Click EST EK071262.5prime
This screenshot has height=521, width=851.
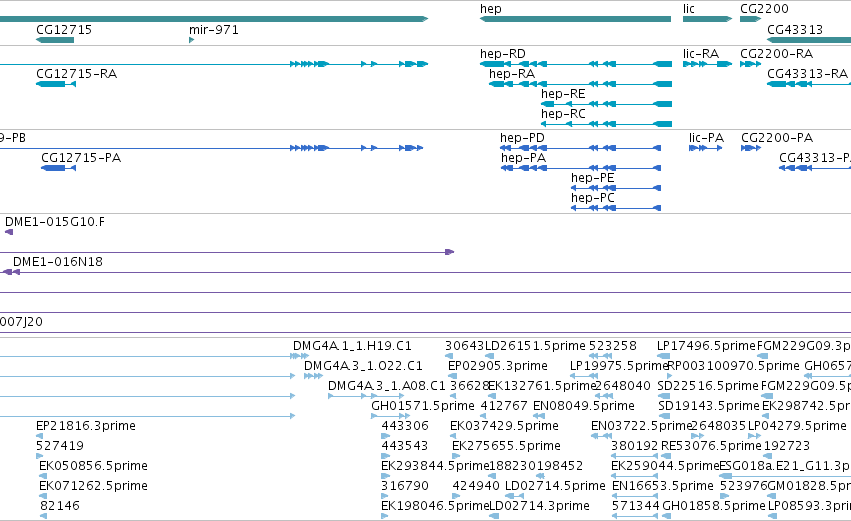tap(93, 486)
